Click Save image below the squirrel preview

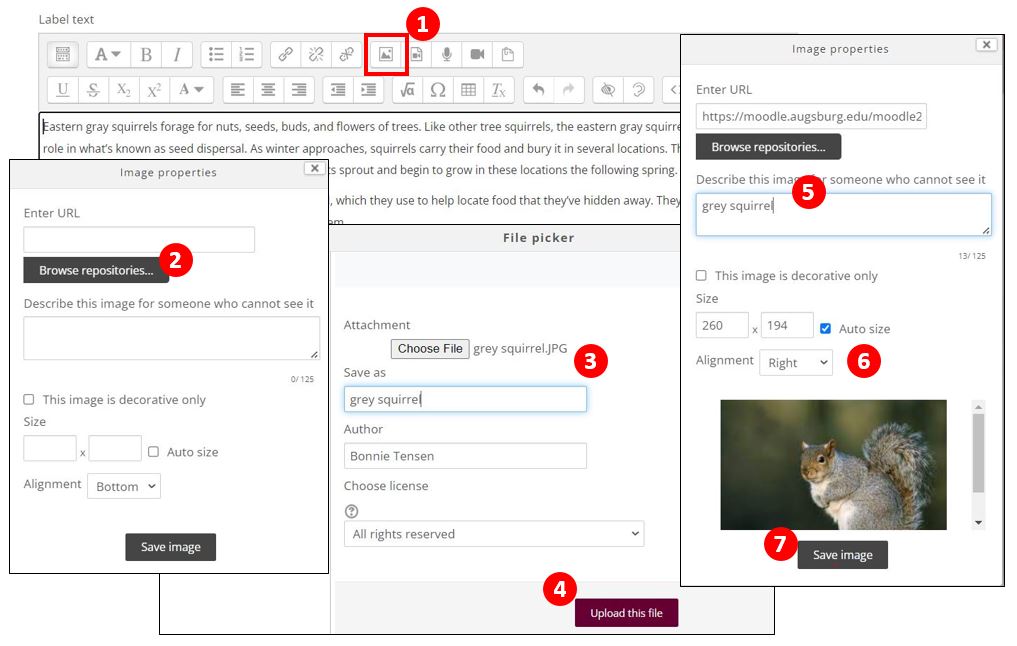click(x=843, y=555)
